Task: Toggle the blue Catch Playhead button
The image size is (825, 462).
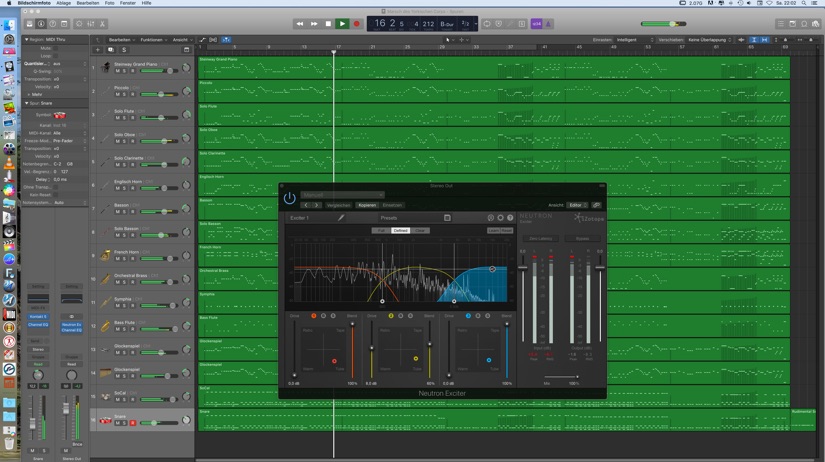Action: click(226, 39)
